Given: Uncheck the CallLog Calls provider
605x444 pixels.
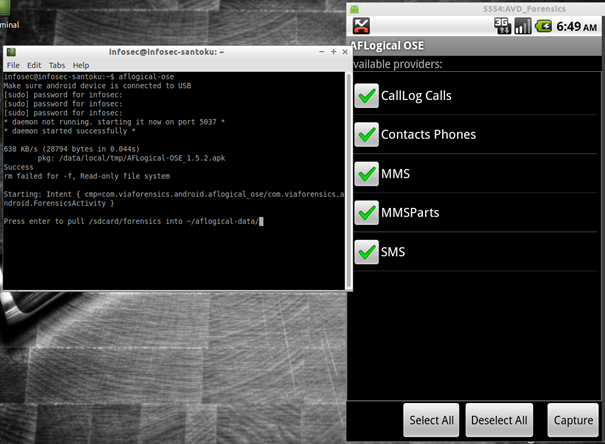Looking at the screenshot, I should pos(366,96).
